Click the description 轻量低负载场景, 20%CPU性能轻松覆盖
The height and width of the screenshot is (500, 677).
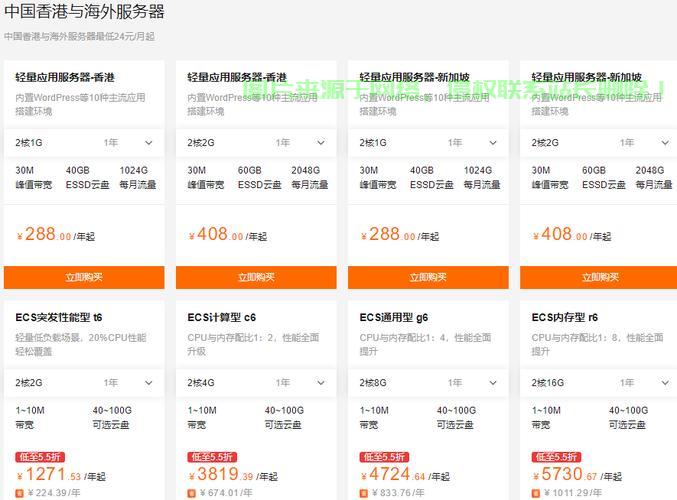tap(81, 345)
